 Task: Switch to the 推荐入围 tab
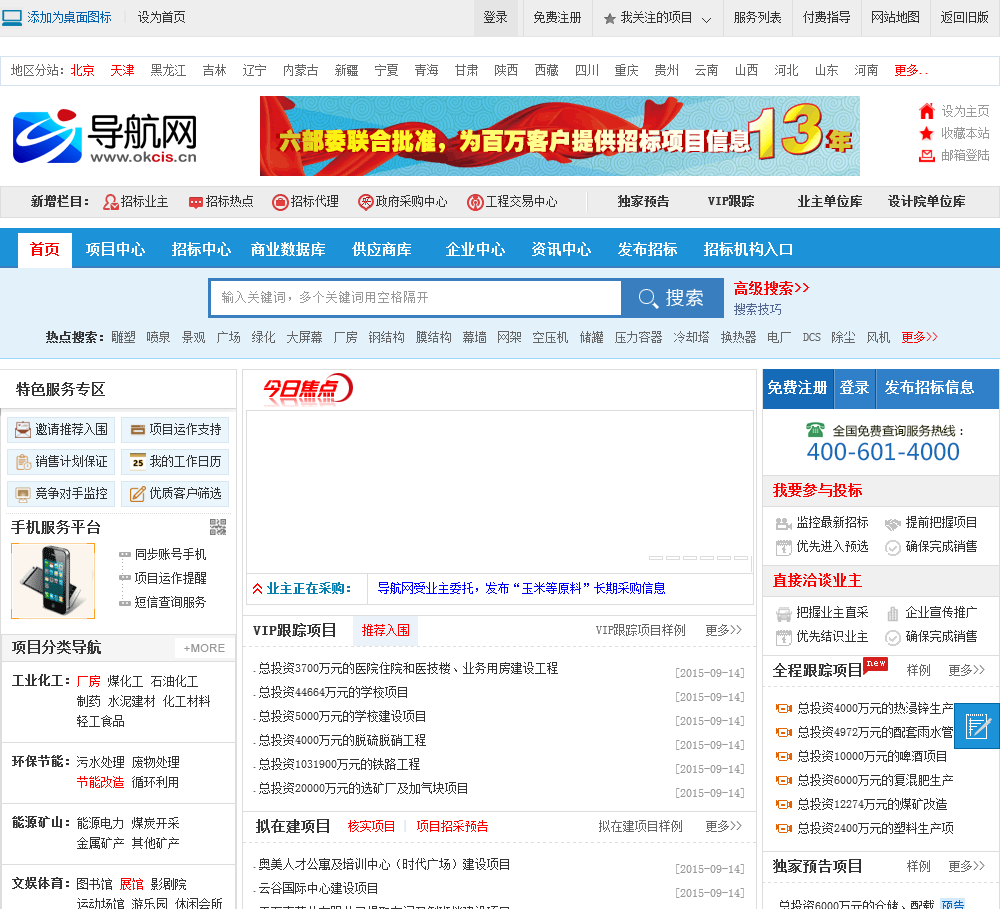point(385,630)
